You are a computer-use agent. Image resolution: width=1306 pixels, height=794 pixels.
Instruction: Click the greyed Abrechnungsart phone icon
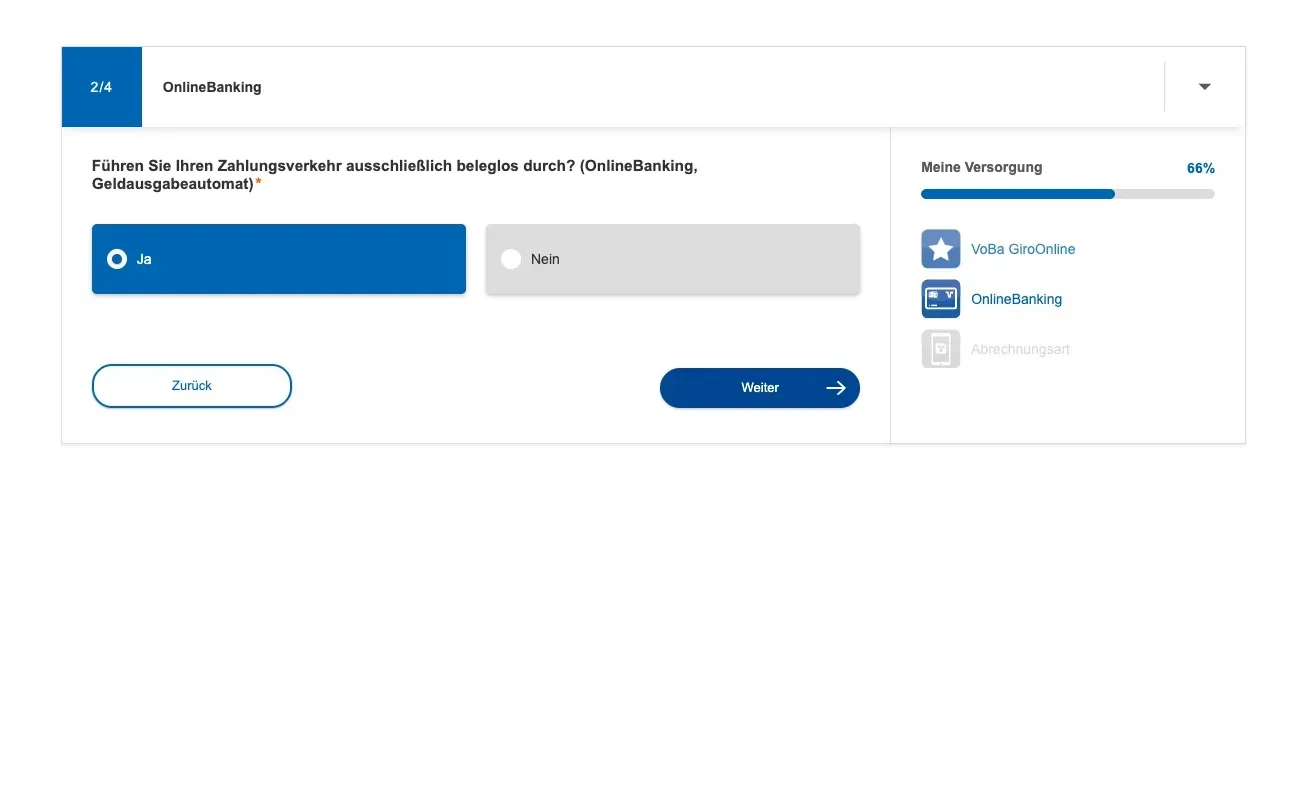[940, 349]
